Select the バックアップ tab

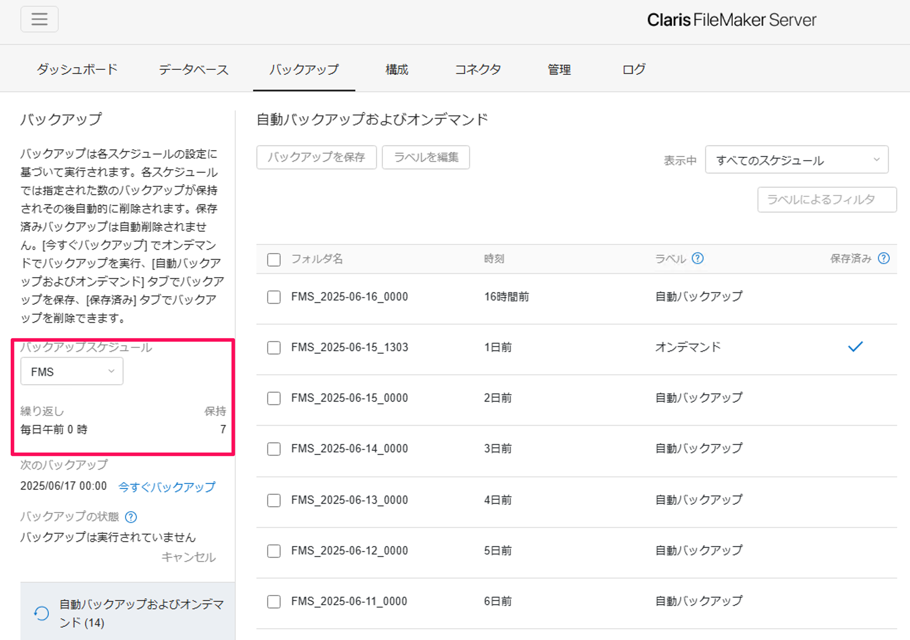(304, 69)
